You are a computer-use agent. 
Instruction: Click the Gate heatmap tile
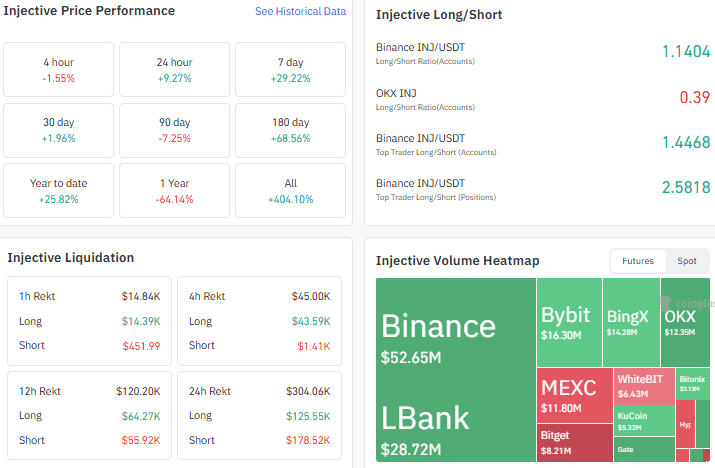[644, 449]
